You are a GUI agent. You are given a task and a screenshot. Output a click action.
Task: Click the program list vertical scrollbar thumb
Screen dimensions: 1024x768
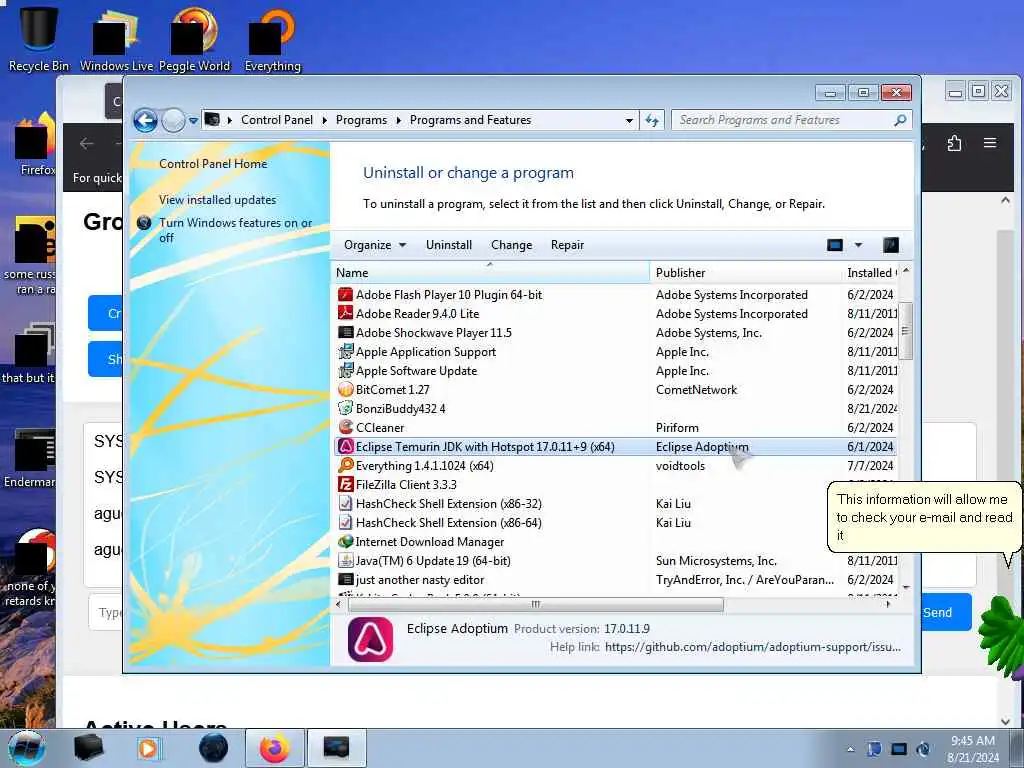coord(905,330)
